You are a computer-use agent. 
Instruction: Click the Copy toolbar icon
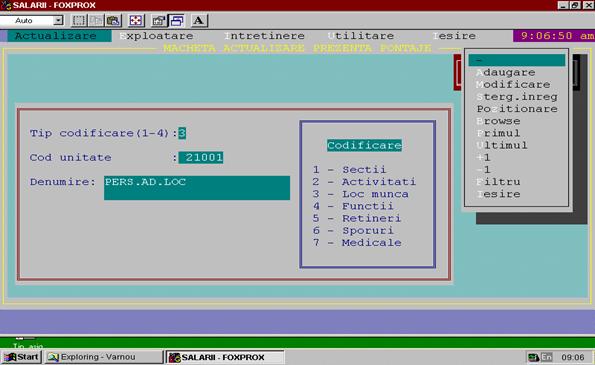click(x=96, y=20)
